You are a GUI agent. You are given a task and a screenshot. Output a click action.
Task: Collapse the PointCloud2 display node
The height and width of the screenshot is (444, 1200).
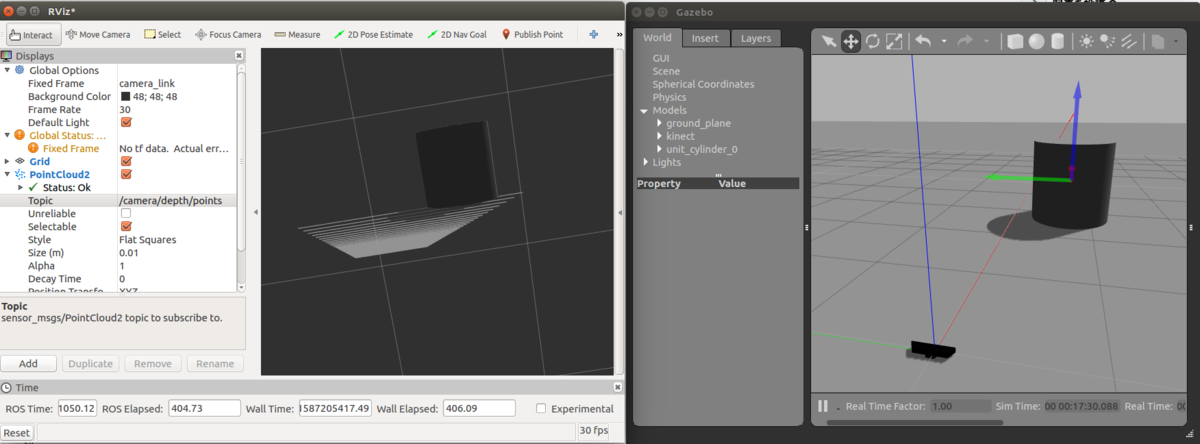8,174
